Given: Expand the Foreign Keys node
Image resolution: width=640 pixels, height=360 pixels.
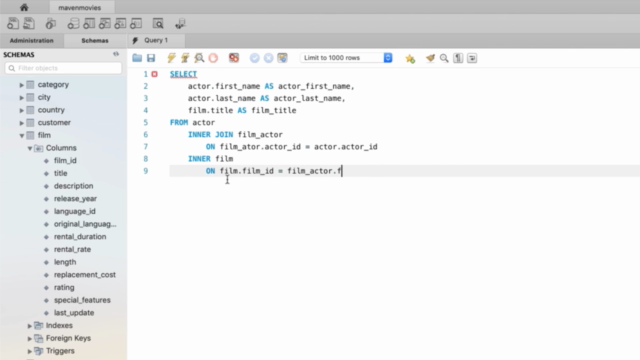Looking at the screenshot, I should point(29,338).
